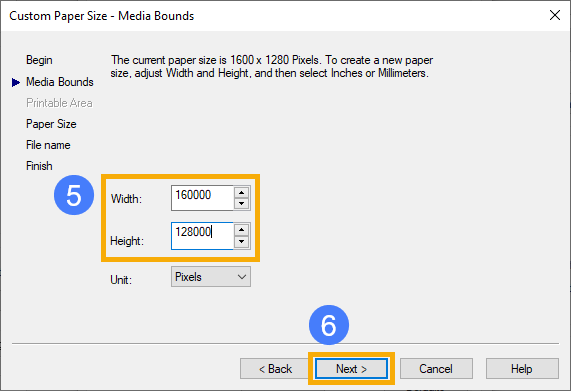Click into the Height input field
Image resolution: width=571 pixels, height=391 pixels.
pyautogui.click(x=202, y=236)
